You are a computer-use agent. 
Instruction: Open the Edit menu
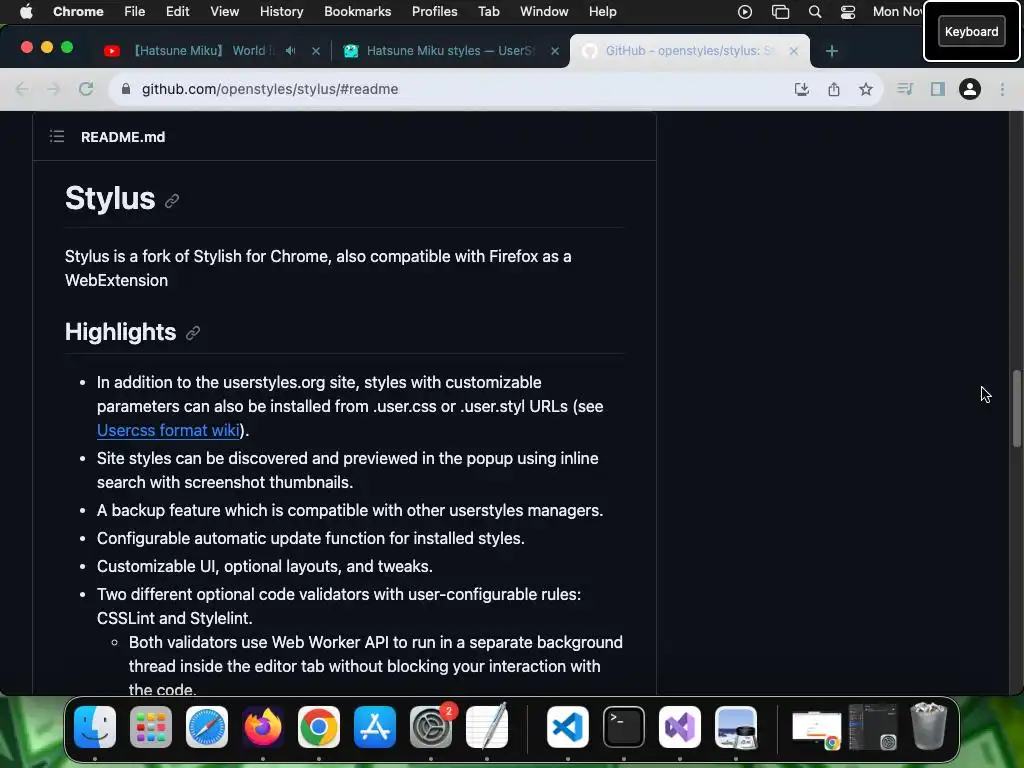tap(177, 12)
